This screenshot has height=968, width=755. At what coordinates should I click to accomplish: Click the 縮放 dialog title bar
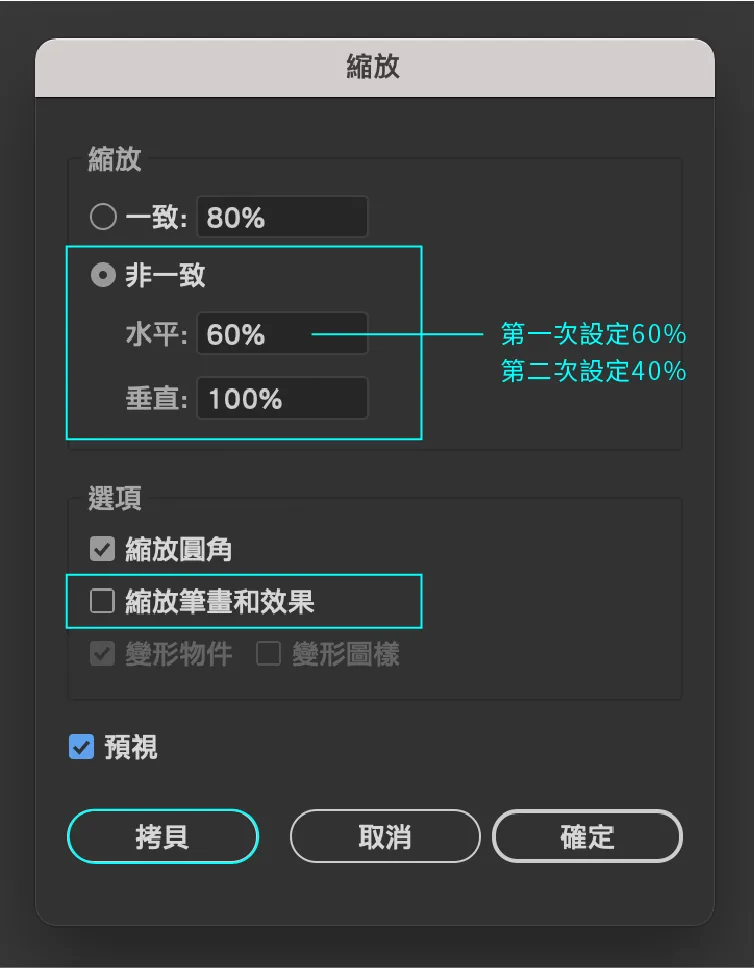pyautogui.click(x=375, y=67)
